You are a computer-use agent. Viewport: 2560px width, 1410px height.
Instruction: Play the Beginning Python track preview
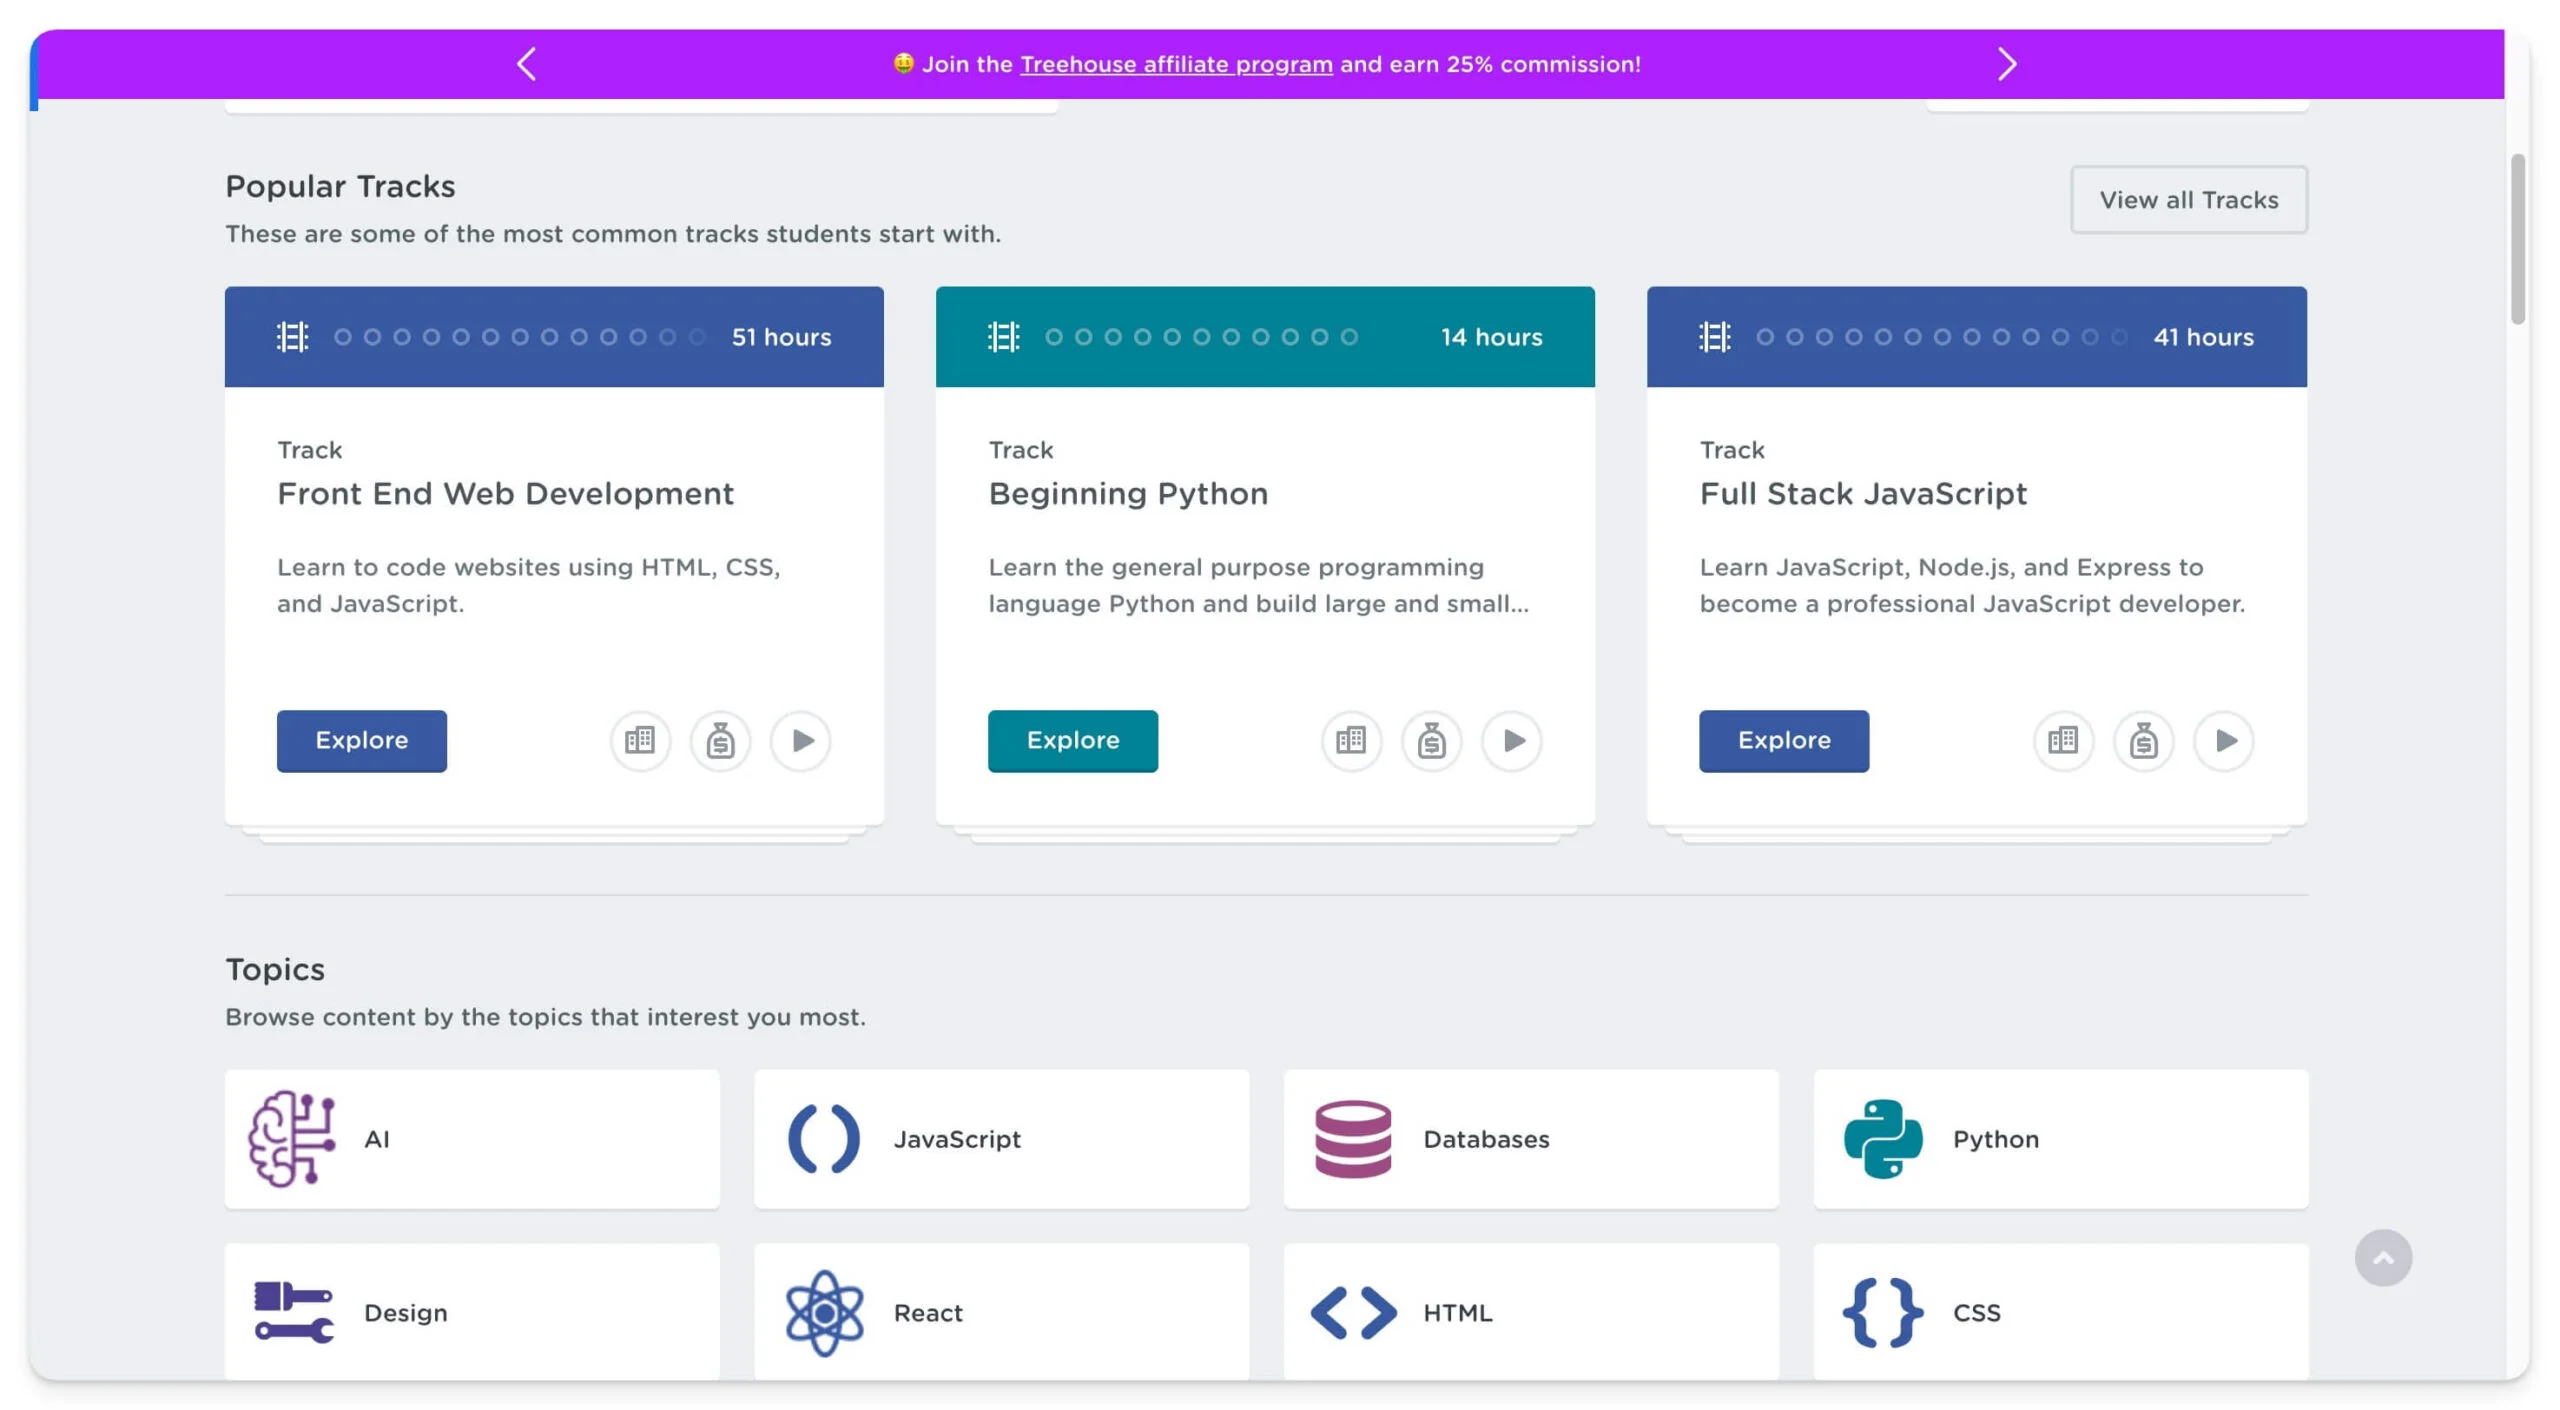point(1513,741)
